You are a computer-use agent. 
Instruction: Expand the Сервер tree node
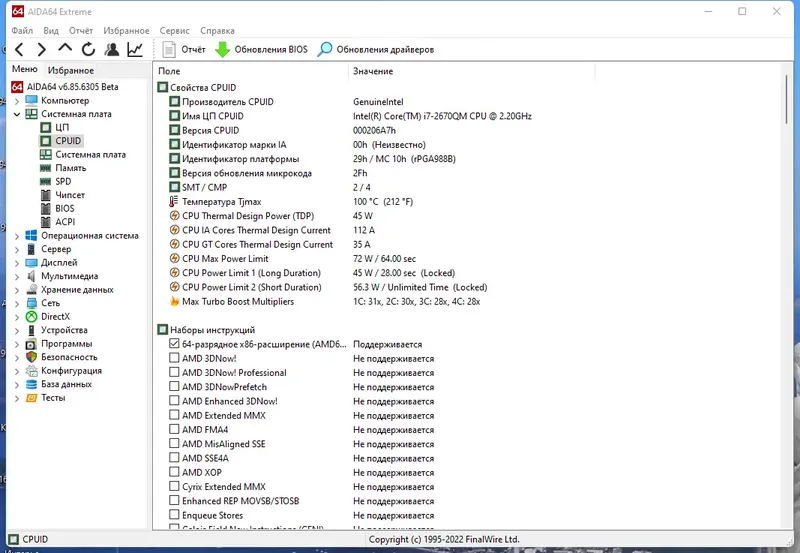[x=17, y=249]
